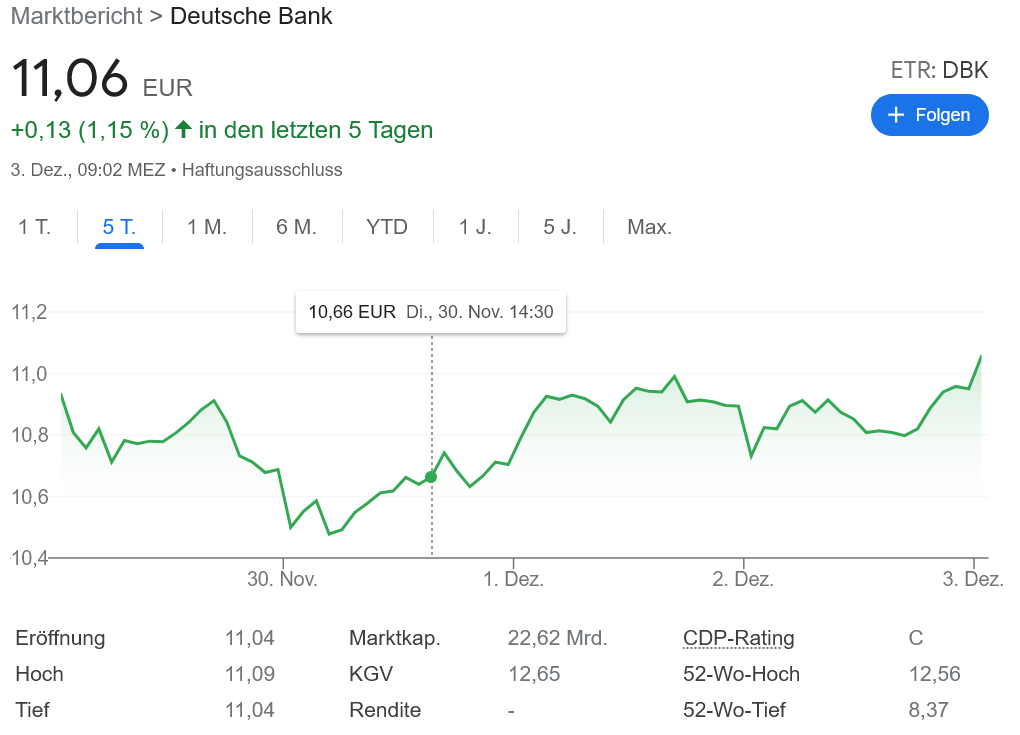This screenshot has height=735, width=1020.
Task: Open the Deutsche Bank breadcrumb entry
Action: [251, 17]
